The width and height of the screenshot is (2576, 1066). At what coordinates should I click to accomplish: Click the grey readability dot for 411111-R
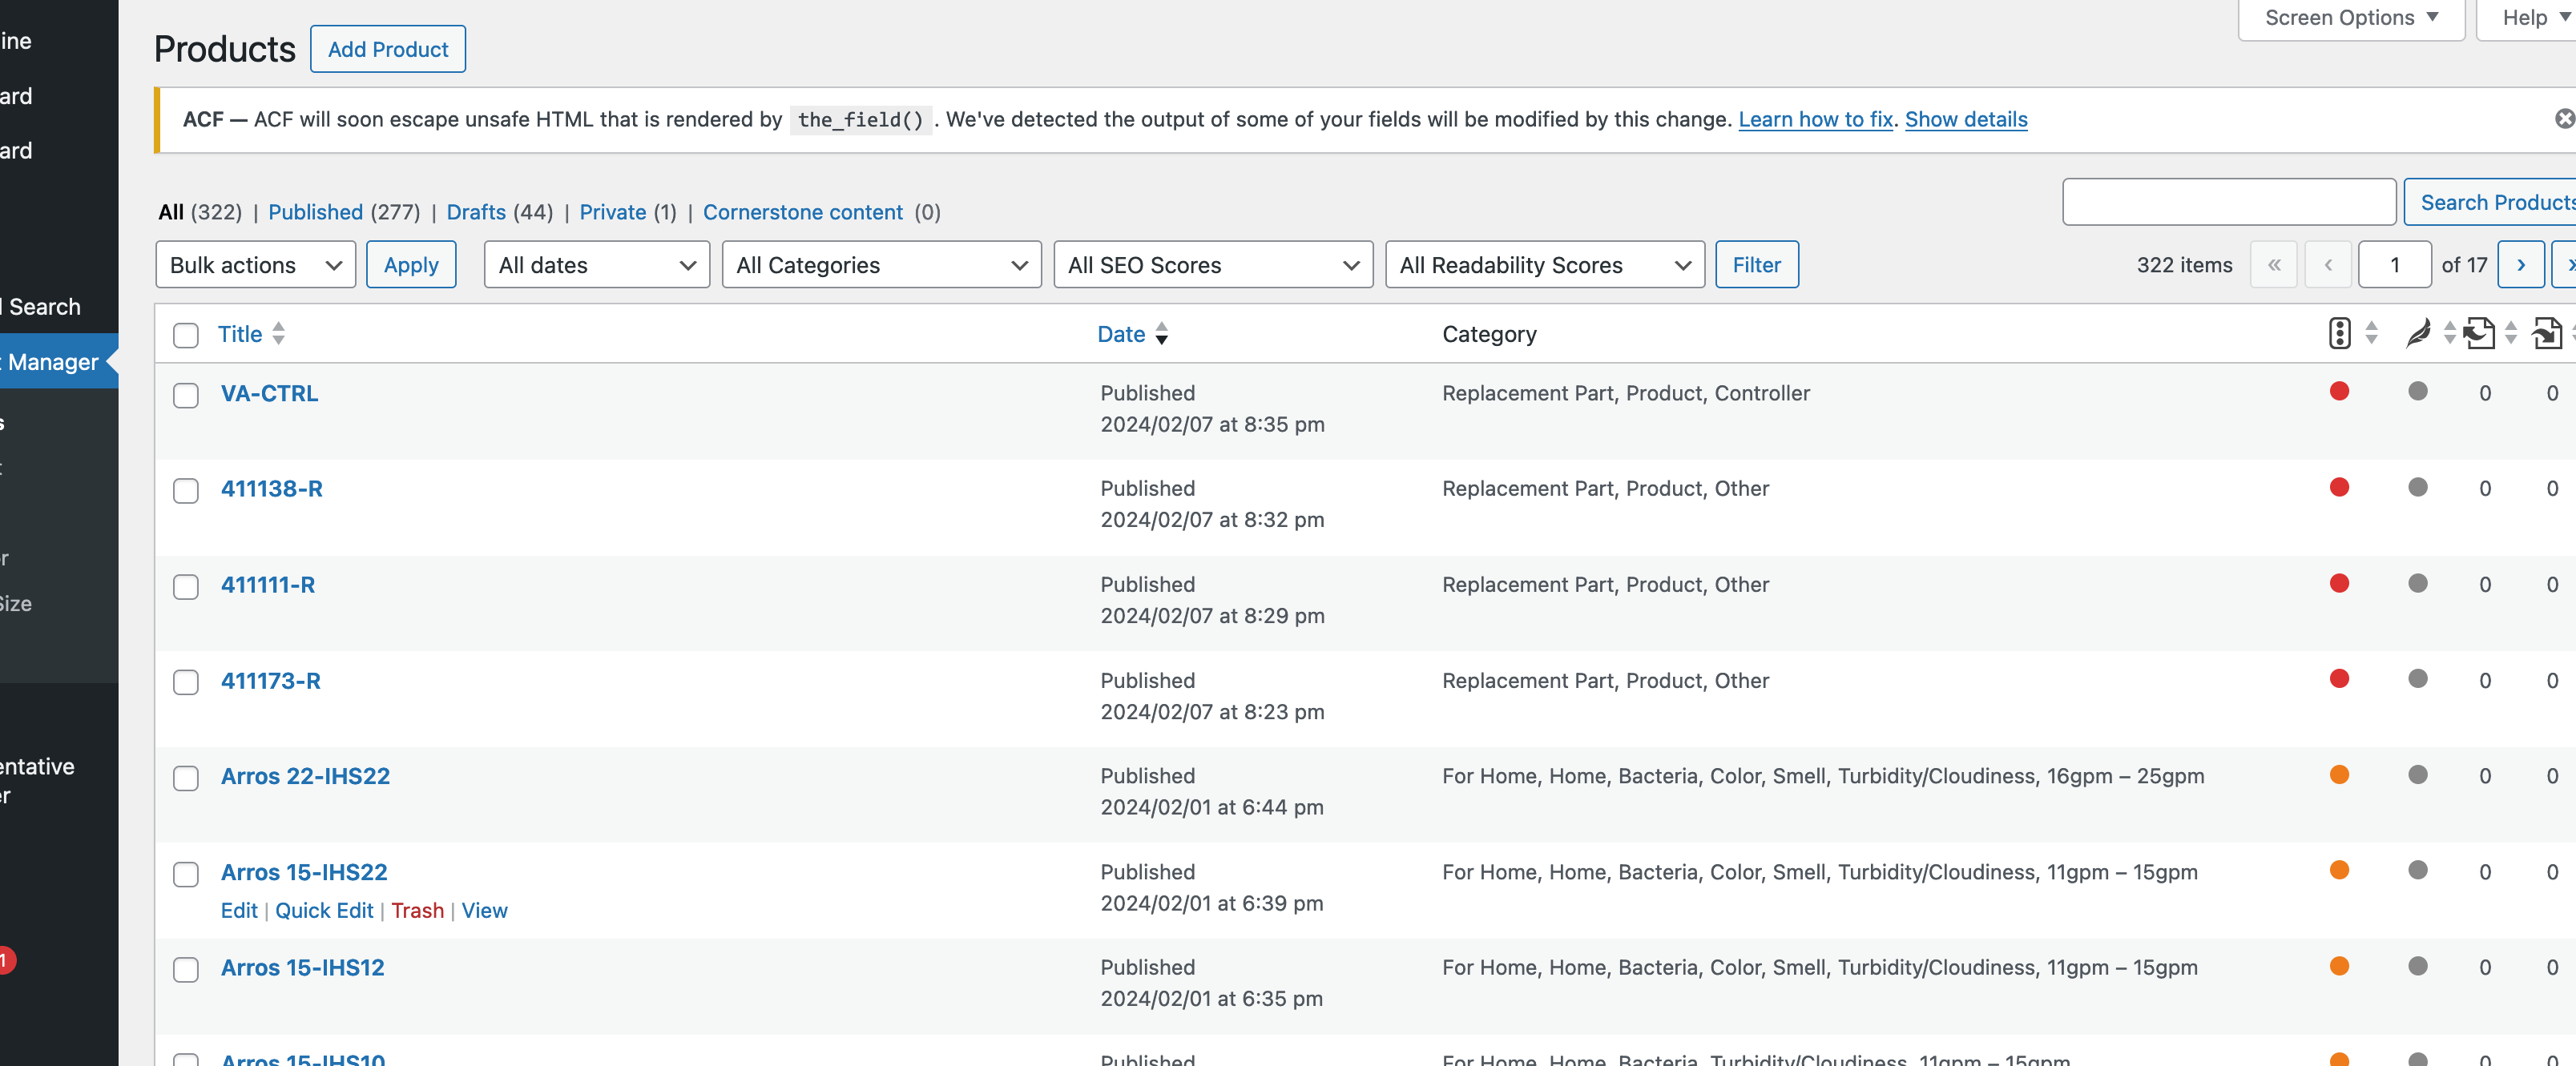[2418, 583]
